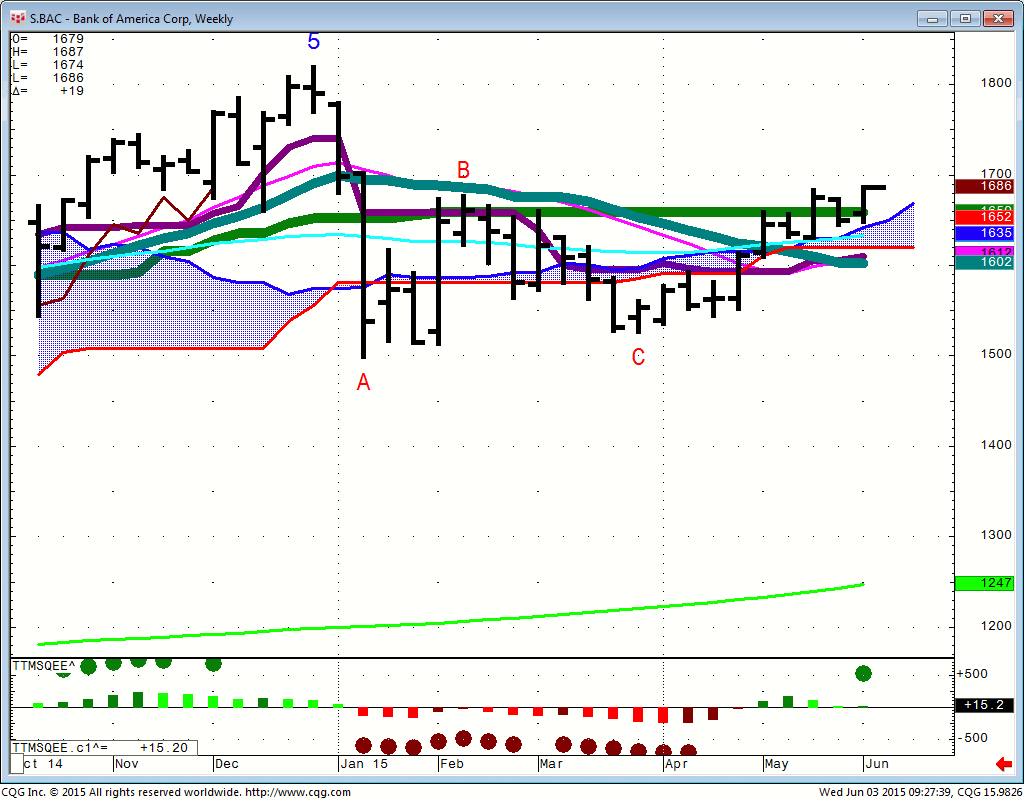1024x800 pixels.
Task: Click the Nov label on time axis
Action: pyautogui.click(x=126, y=763)
